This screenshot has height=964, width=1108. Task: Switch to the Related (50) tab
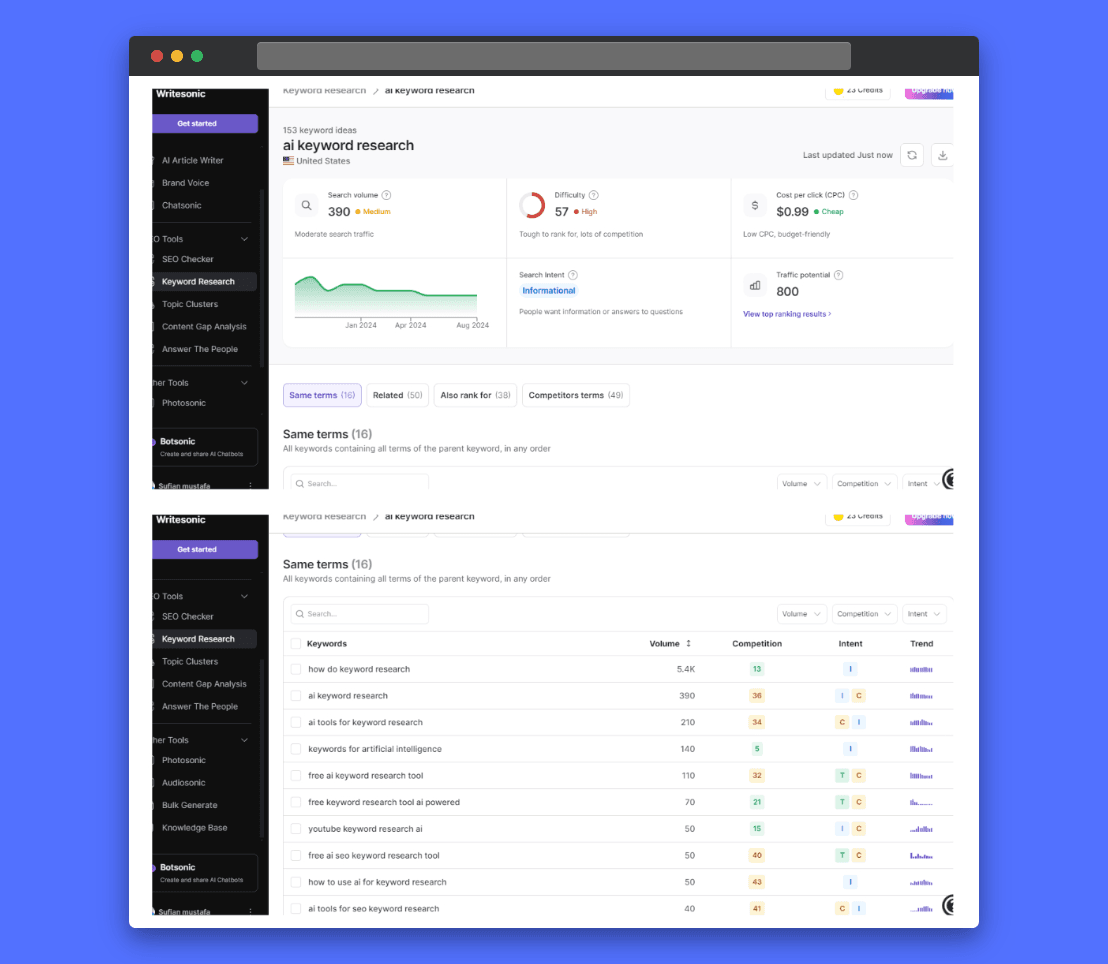398,395
